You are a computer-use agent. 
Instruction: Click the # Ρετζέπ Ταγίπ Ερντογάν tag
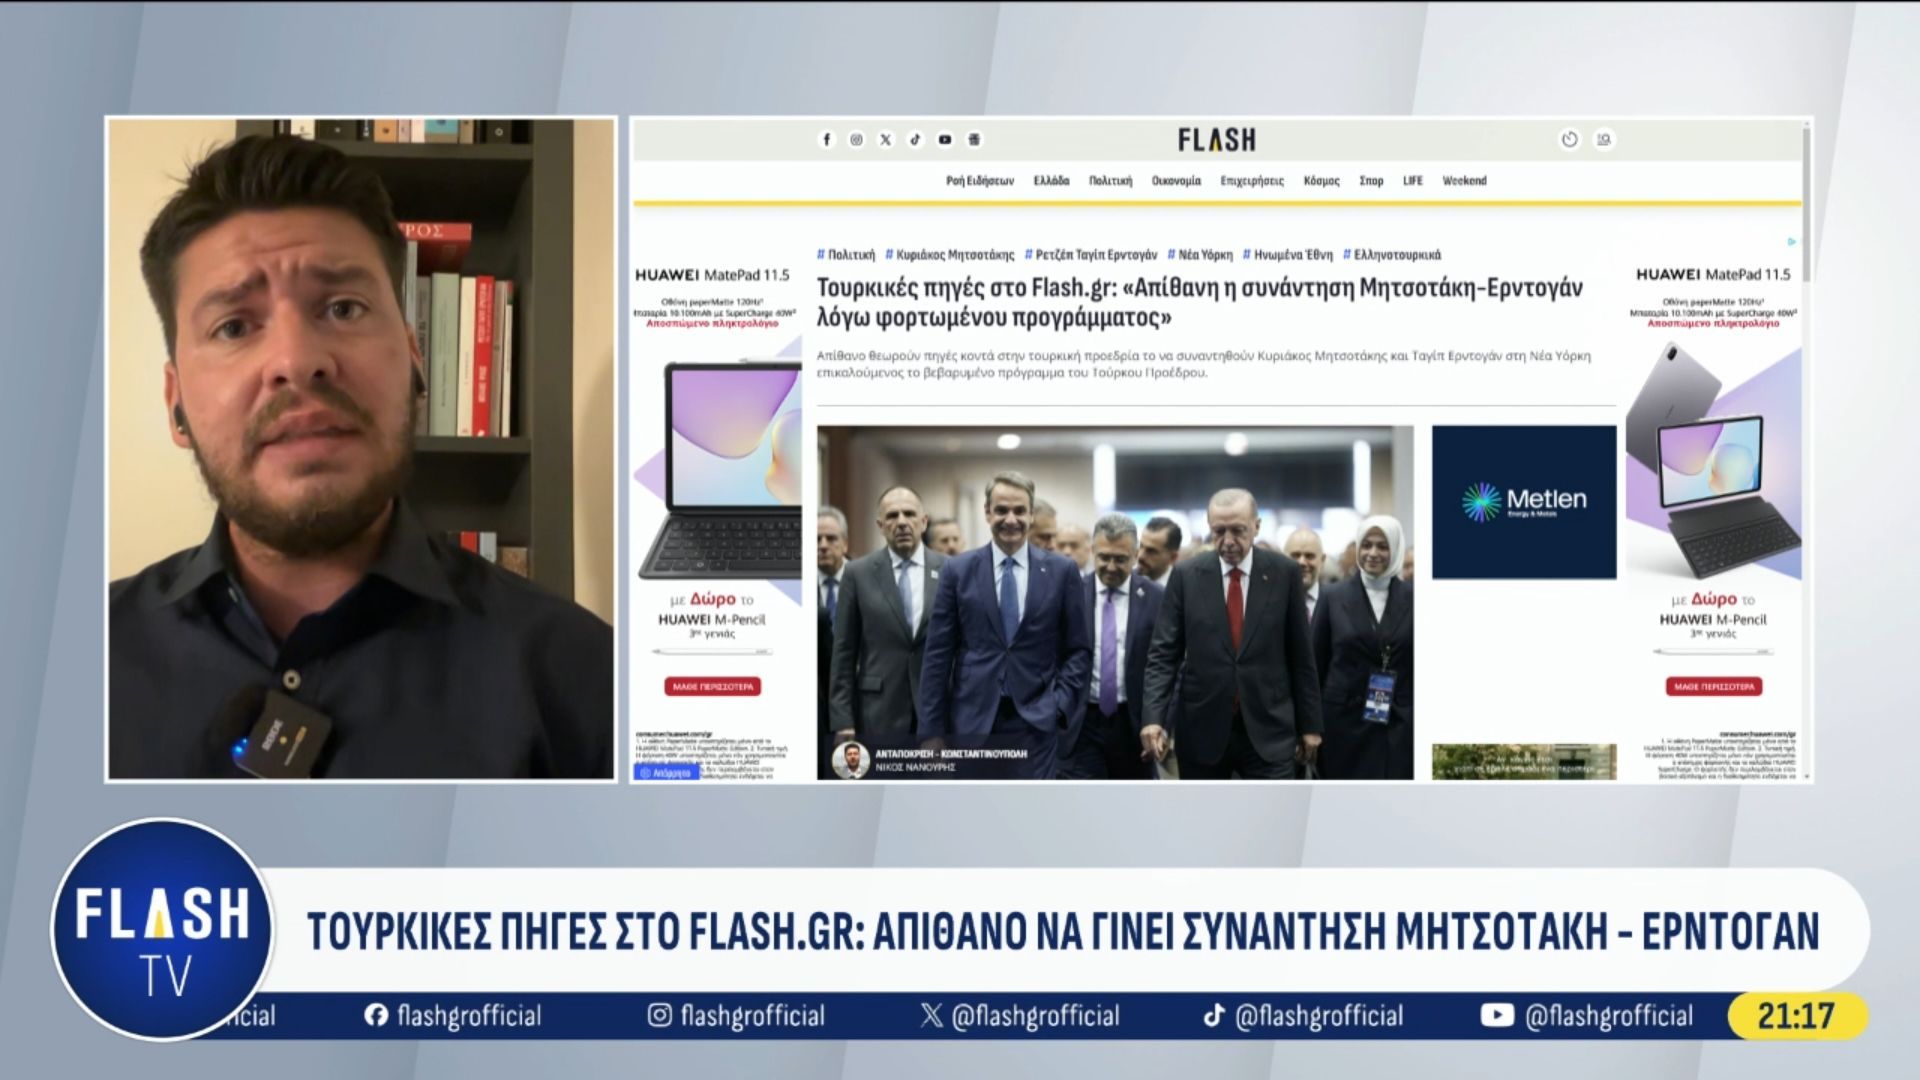[x=1091, y=255]
